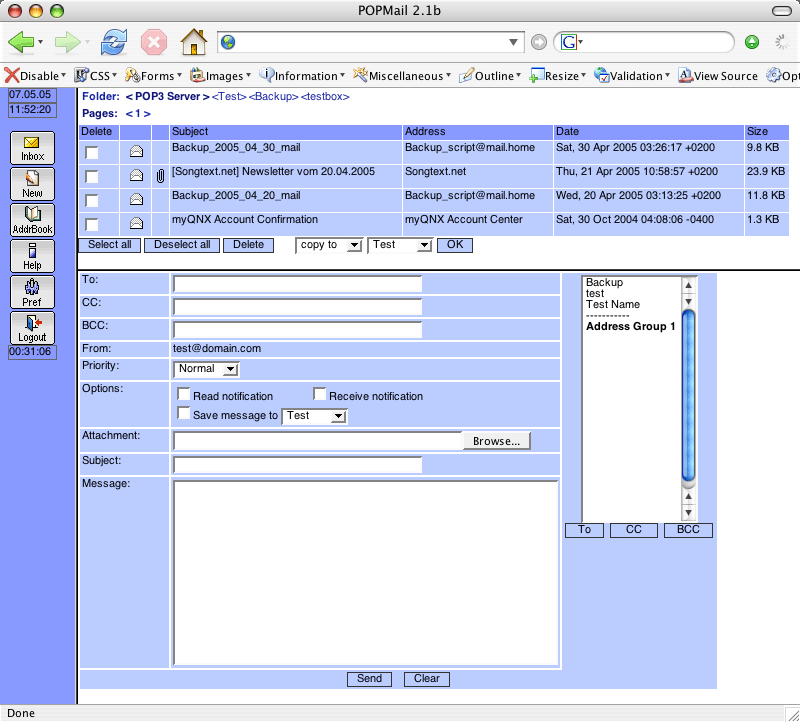Open the AddrBook sidebar button
800x722 pixels.
coord(32,220)
